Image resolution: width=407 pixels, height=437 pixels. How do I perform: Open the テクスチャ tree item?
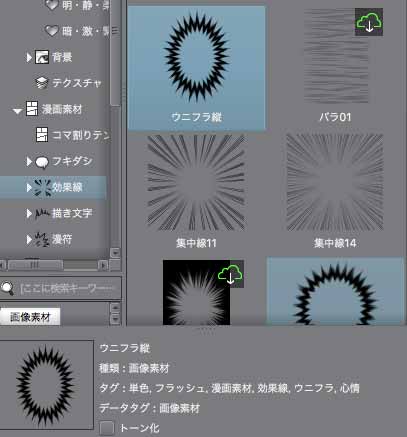pos(77,83)
